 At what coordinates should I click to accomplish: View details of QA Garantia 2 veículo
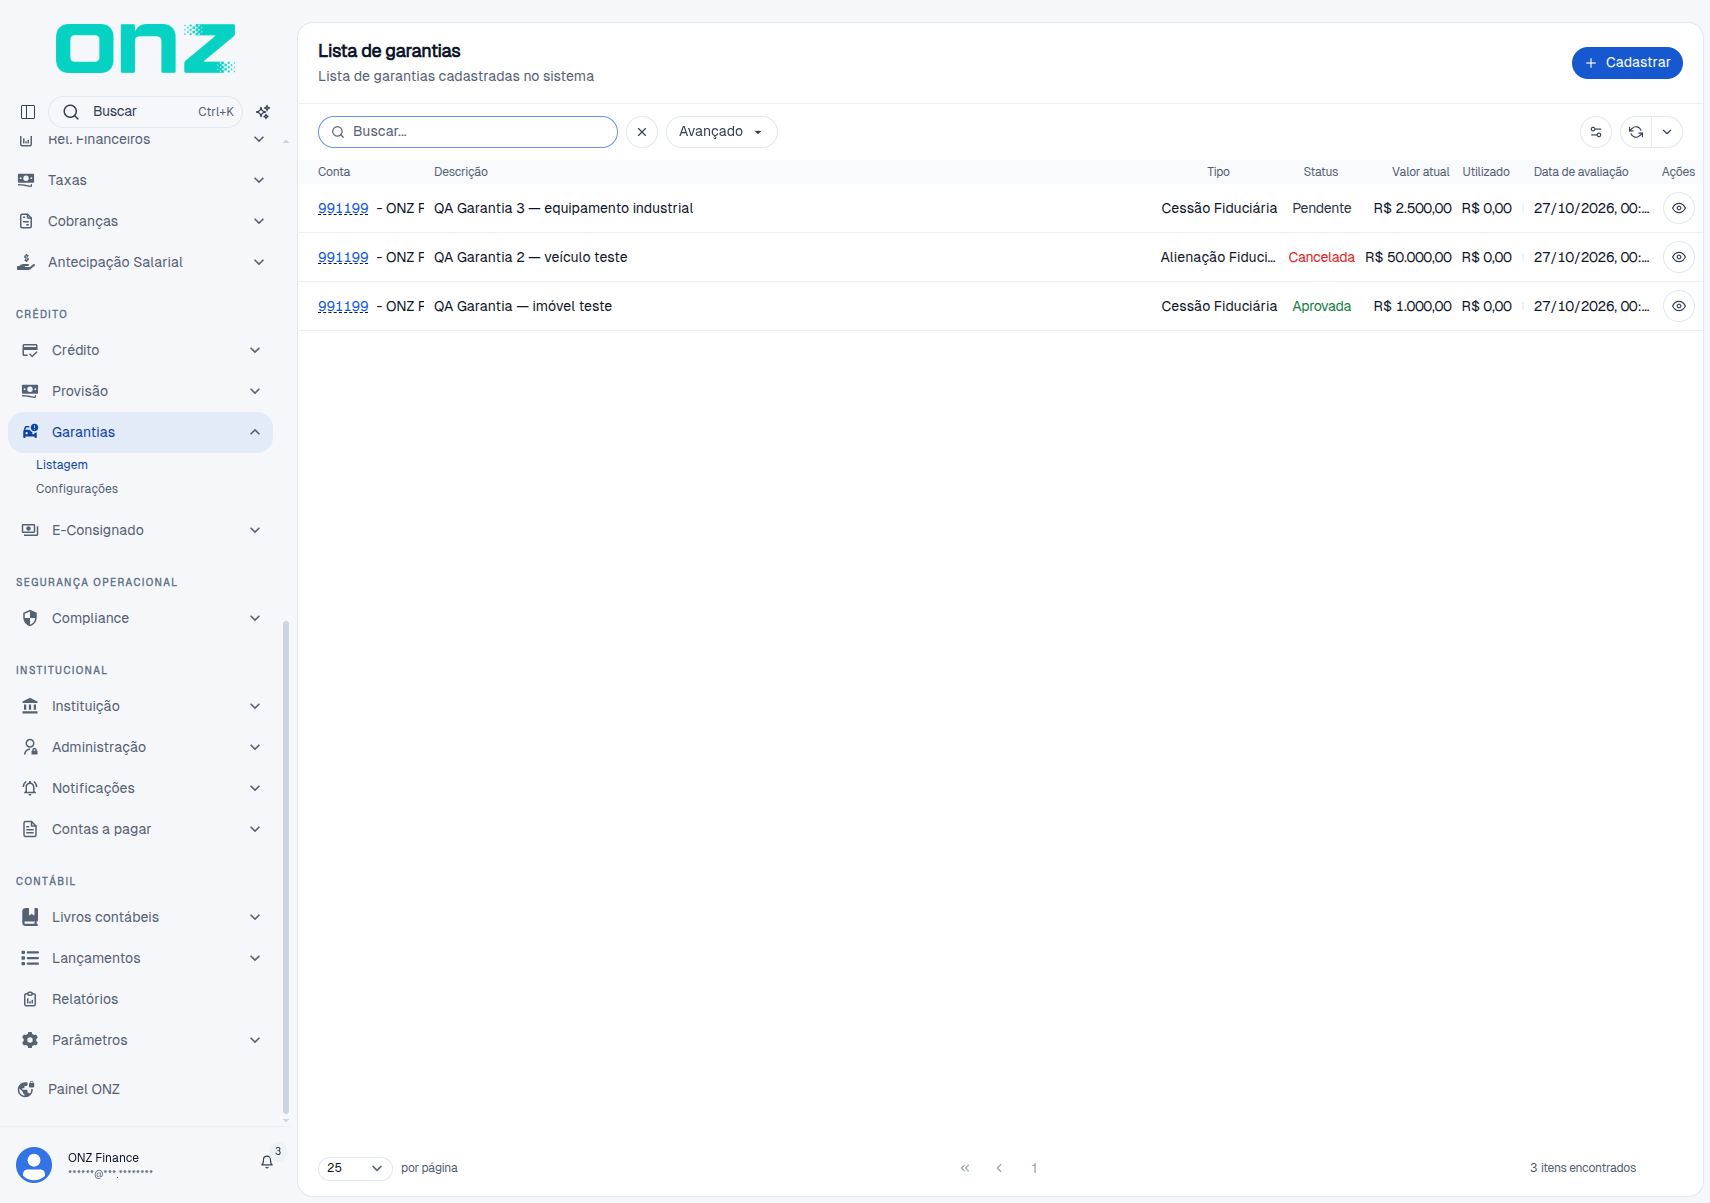[1679, 257]
